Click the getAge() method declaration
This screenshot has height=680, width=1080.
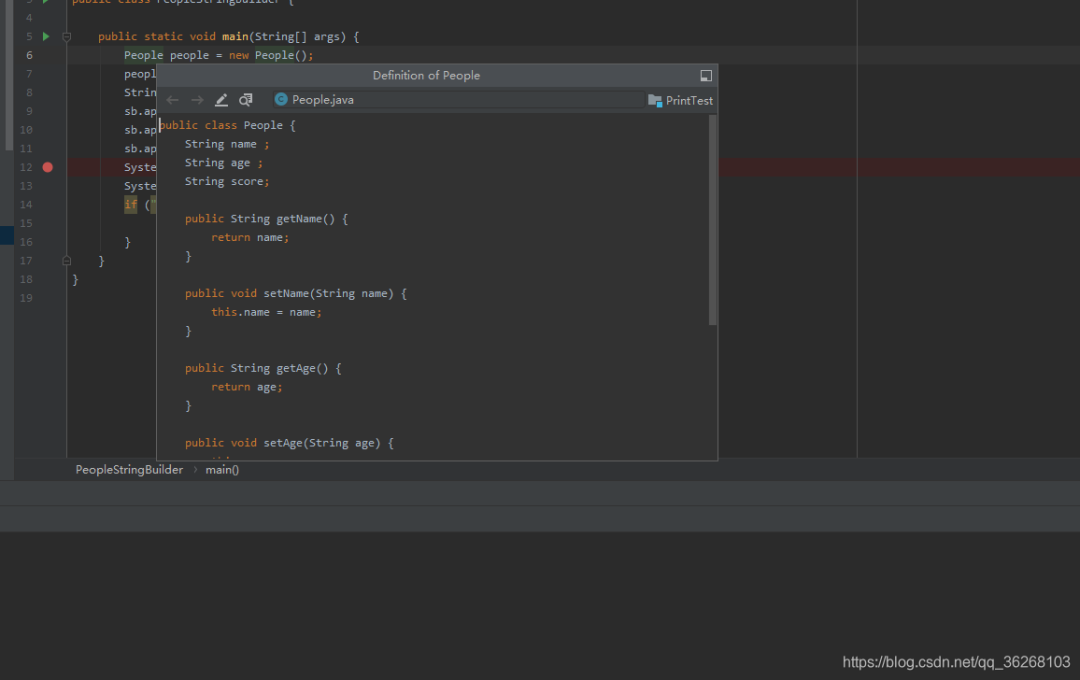pyautogui.click(x=263, y=368)
